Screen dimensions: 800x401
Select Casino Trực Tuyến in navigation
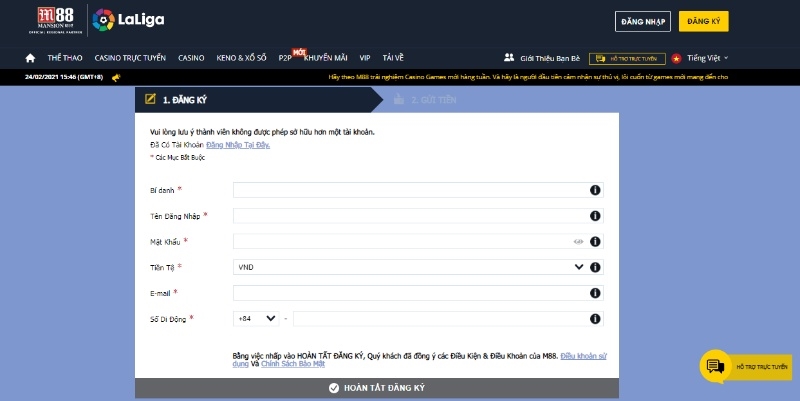[130, 58]
